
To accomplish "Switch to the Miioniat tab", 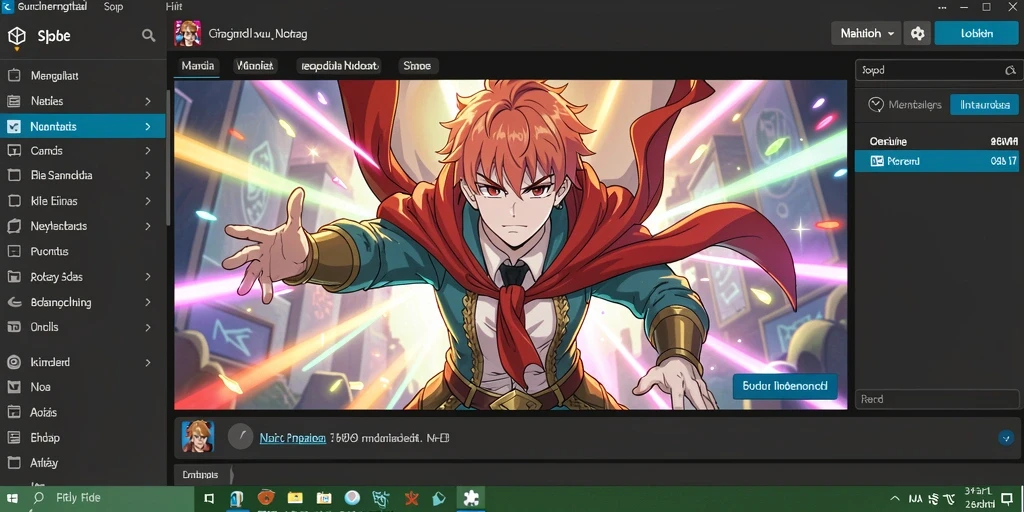I will 256,65.
